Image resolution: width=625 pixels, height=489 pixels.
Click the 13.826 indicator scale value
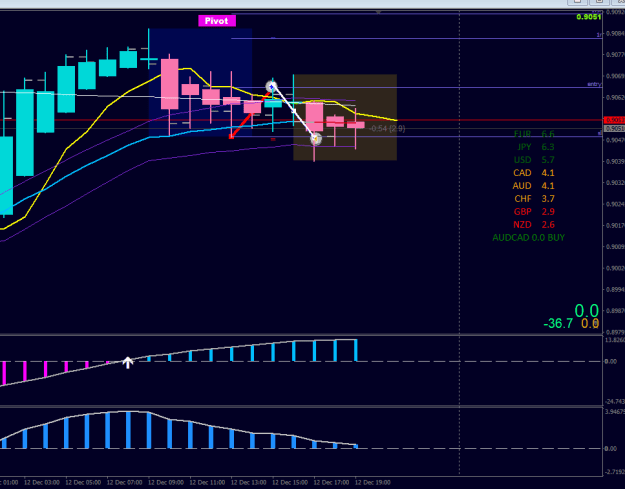point(615,340)
